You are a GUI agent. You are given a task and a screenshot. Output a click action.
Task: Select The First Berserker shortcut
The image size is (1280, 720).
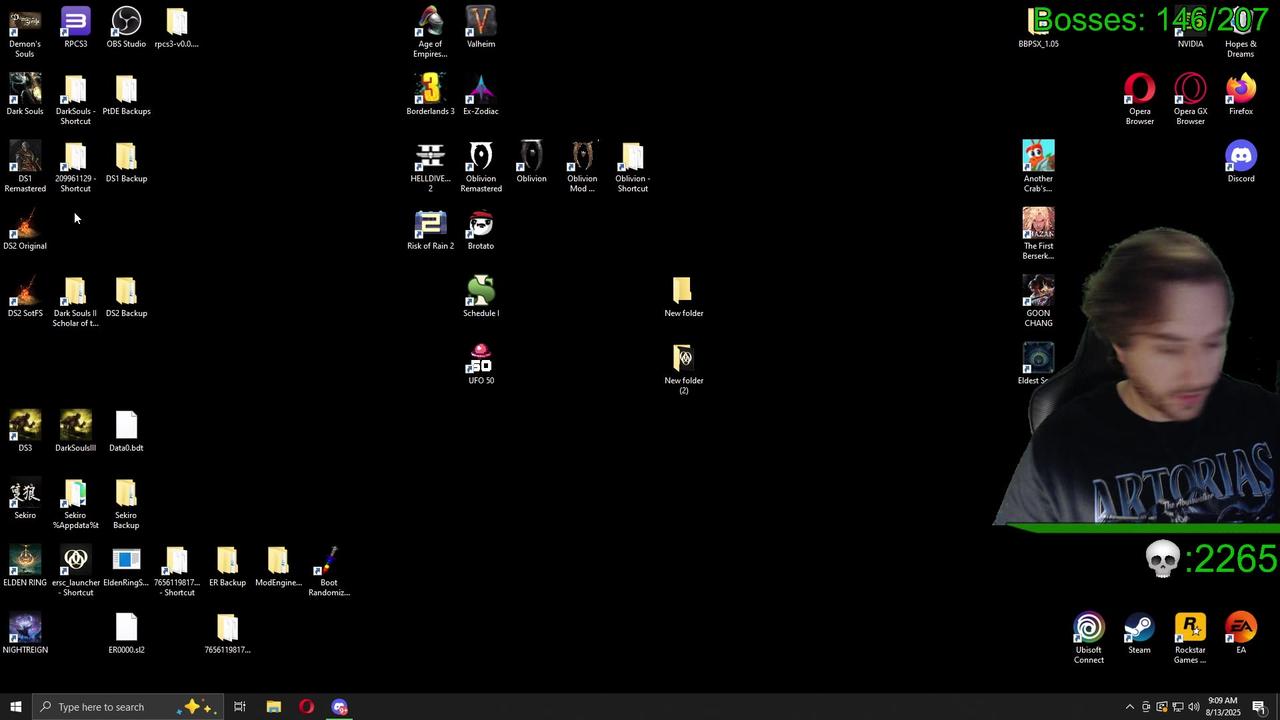tap(1038, 234)
